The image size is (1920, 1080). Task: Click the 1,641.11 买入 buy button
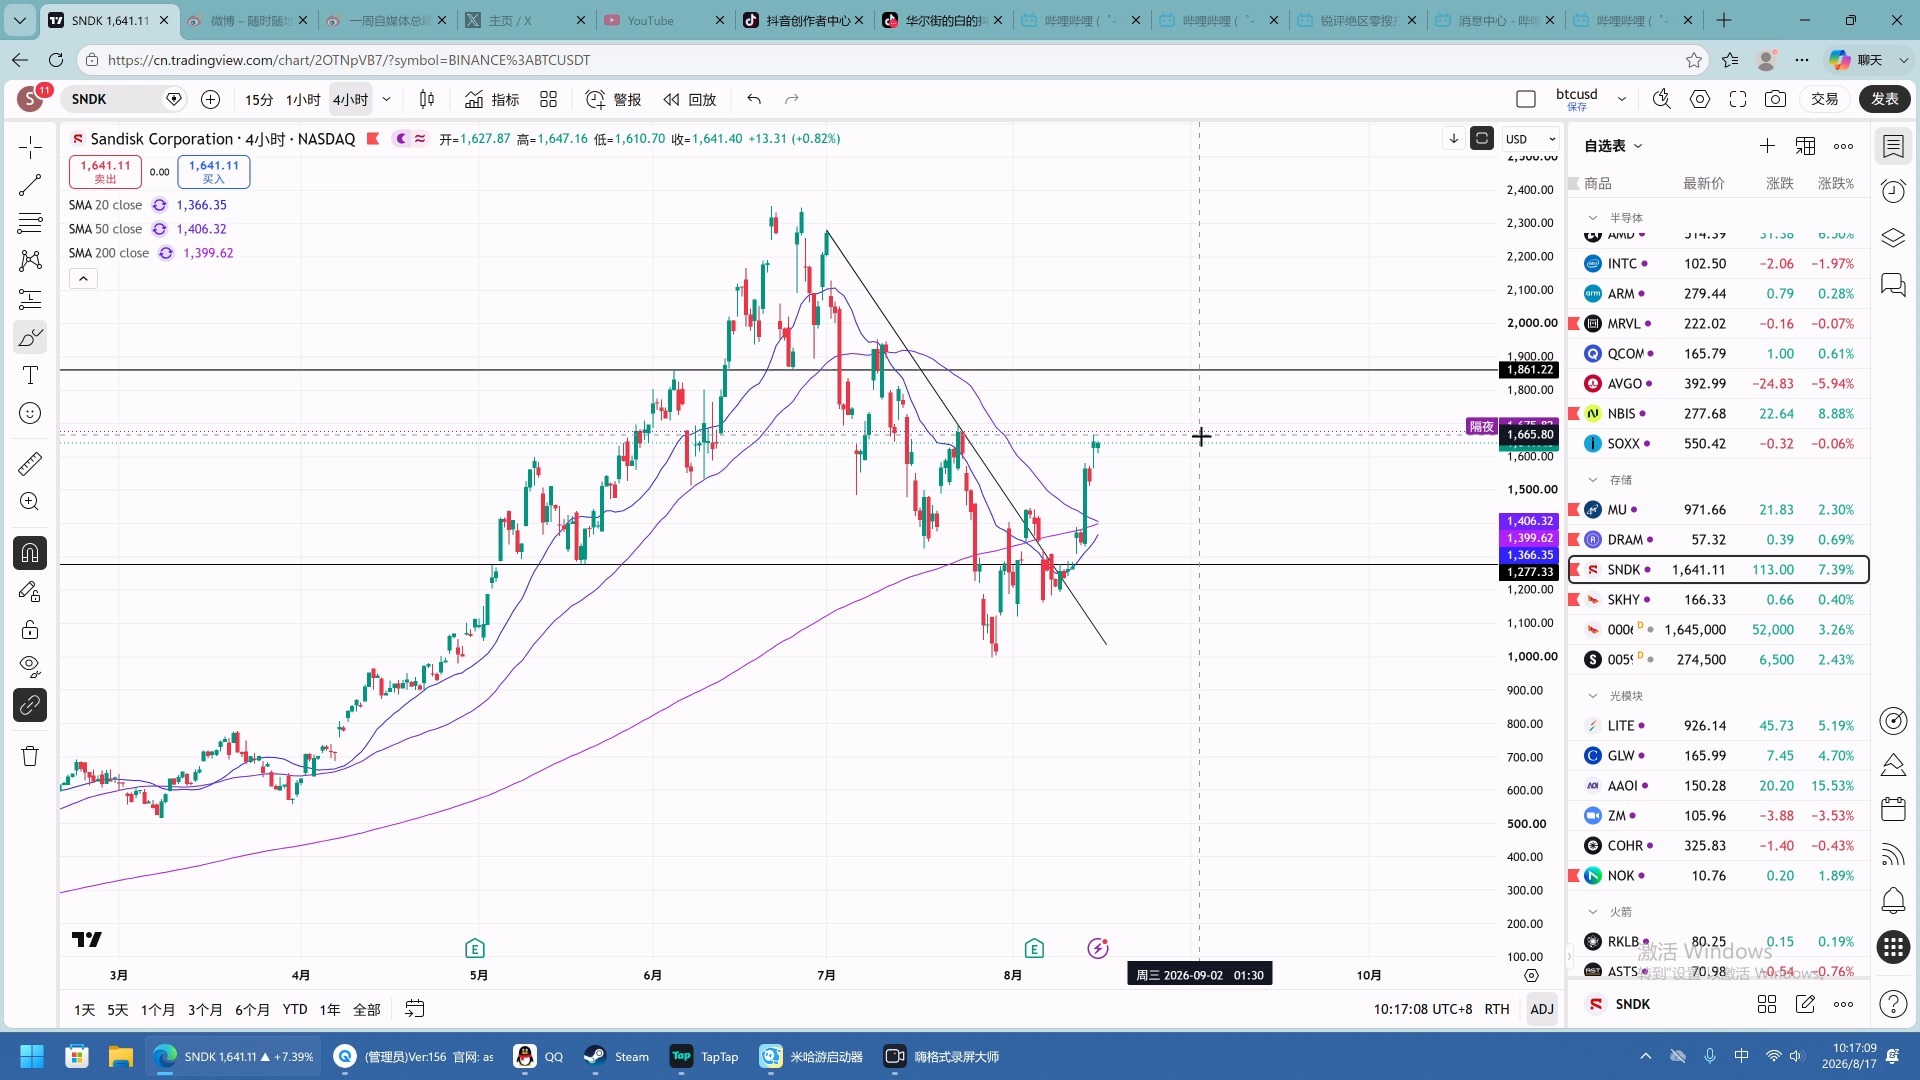[214, 172]
